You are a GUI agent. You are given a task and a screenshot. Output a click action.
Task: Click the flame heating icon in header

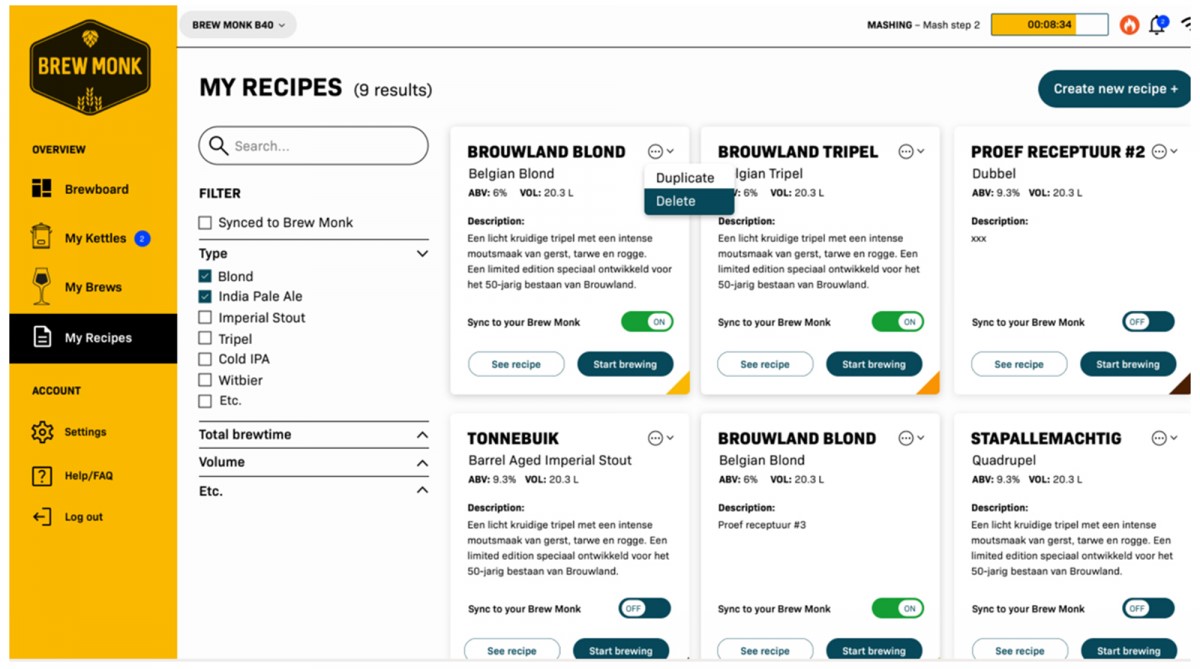tap(1129, 25)
